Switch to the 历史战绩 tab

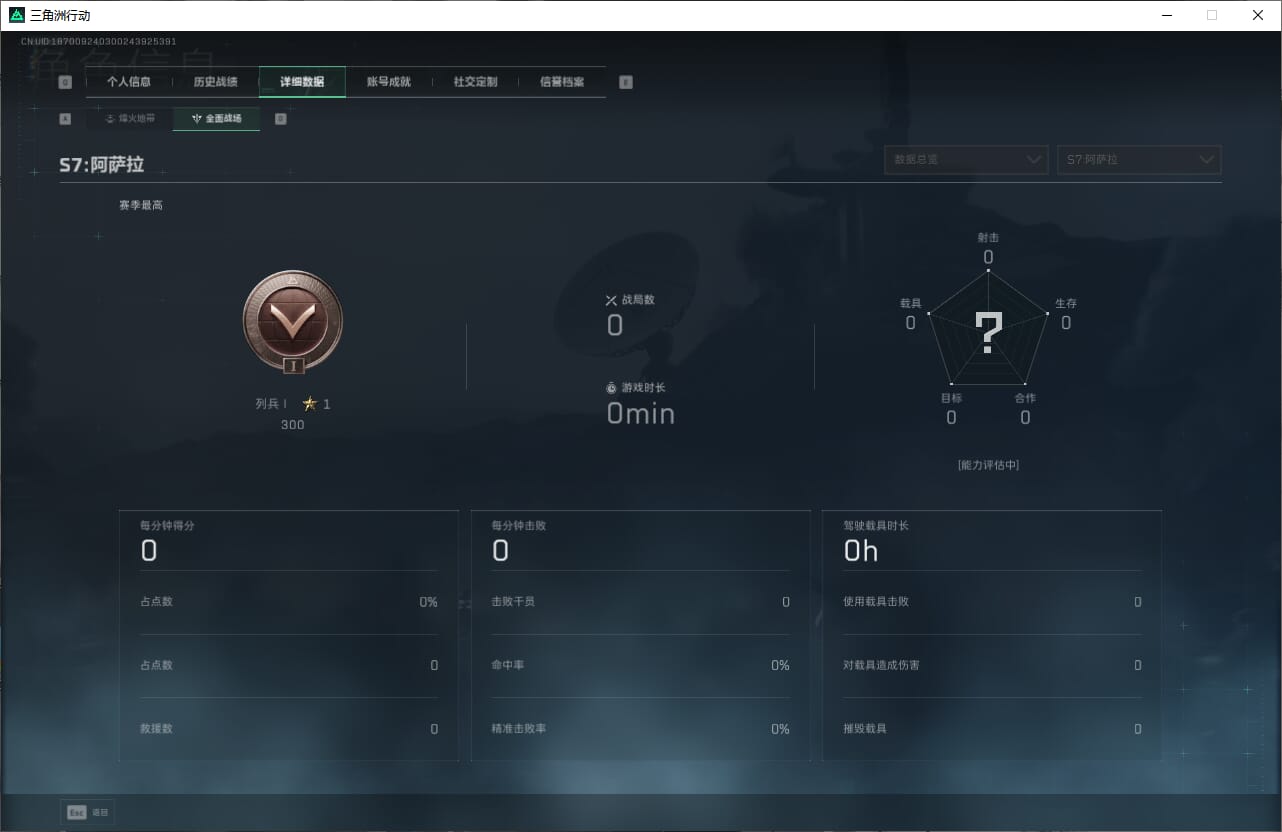point(216,82)
